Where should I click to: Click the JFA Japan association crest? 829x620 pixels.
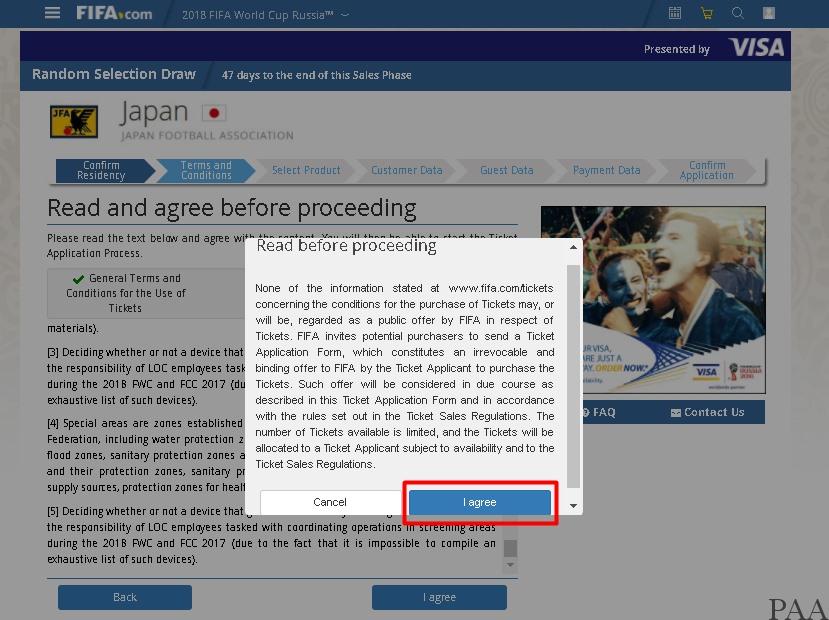(74, 122)
